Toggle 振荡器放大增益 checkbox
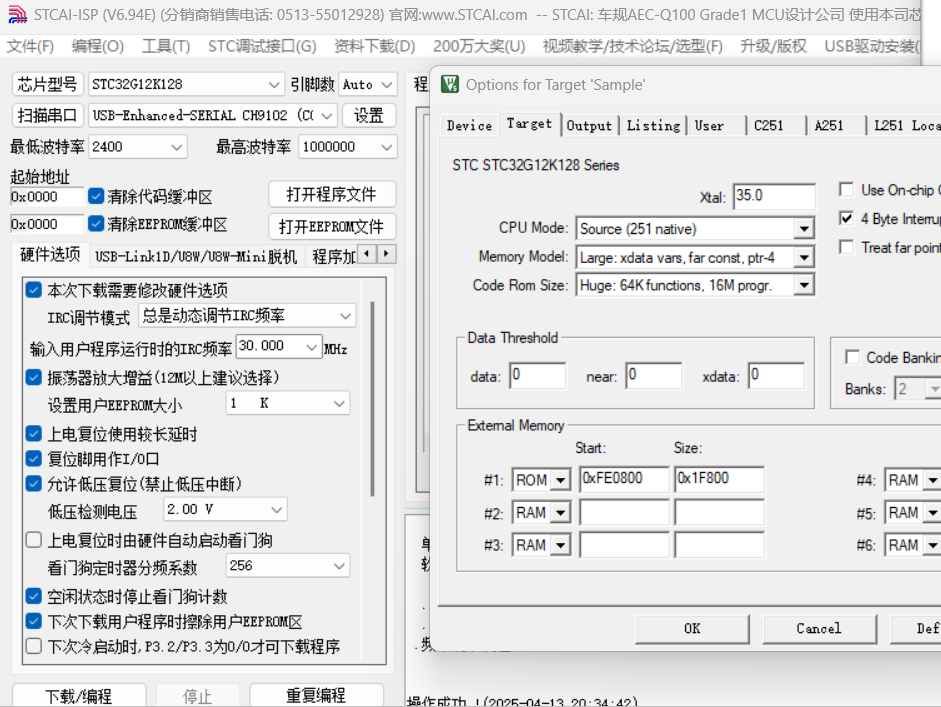 34,378
